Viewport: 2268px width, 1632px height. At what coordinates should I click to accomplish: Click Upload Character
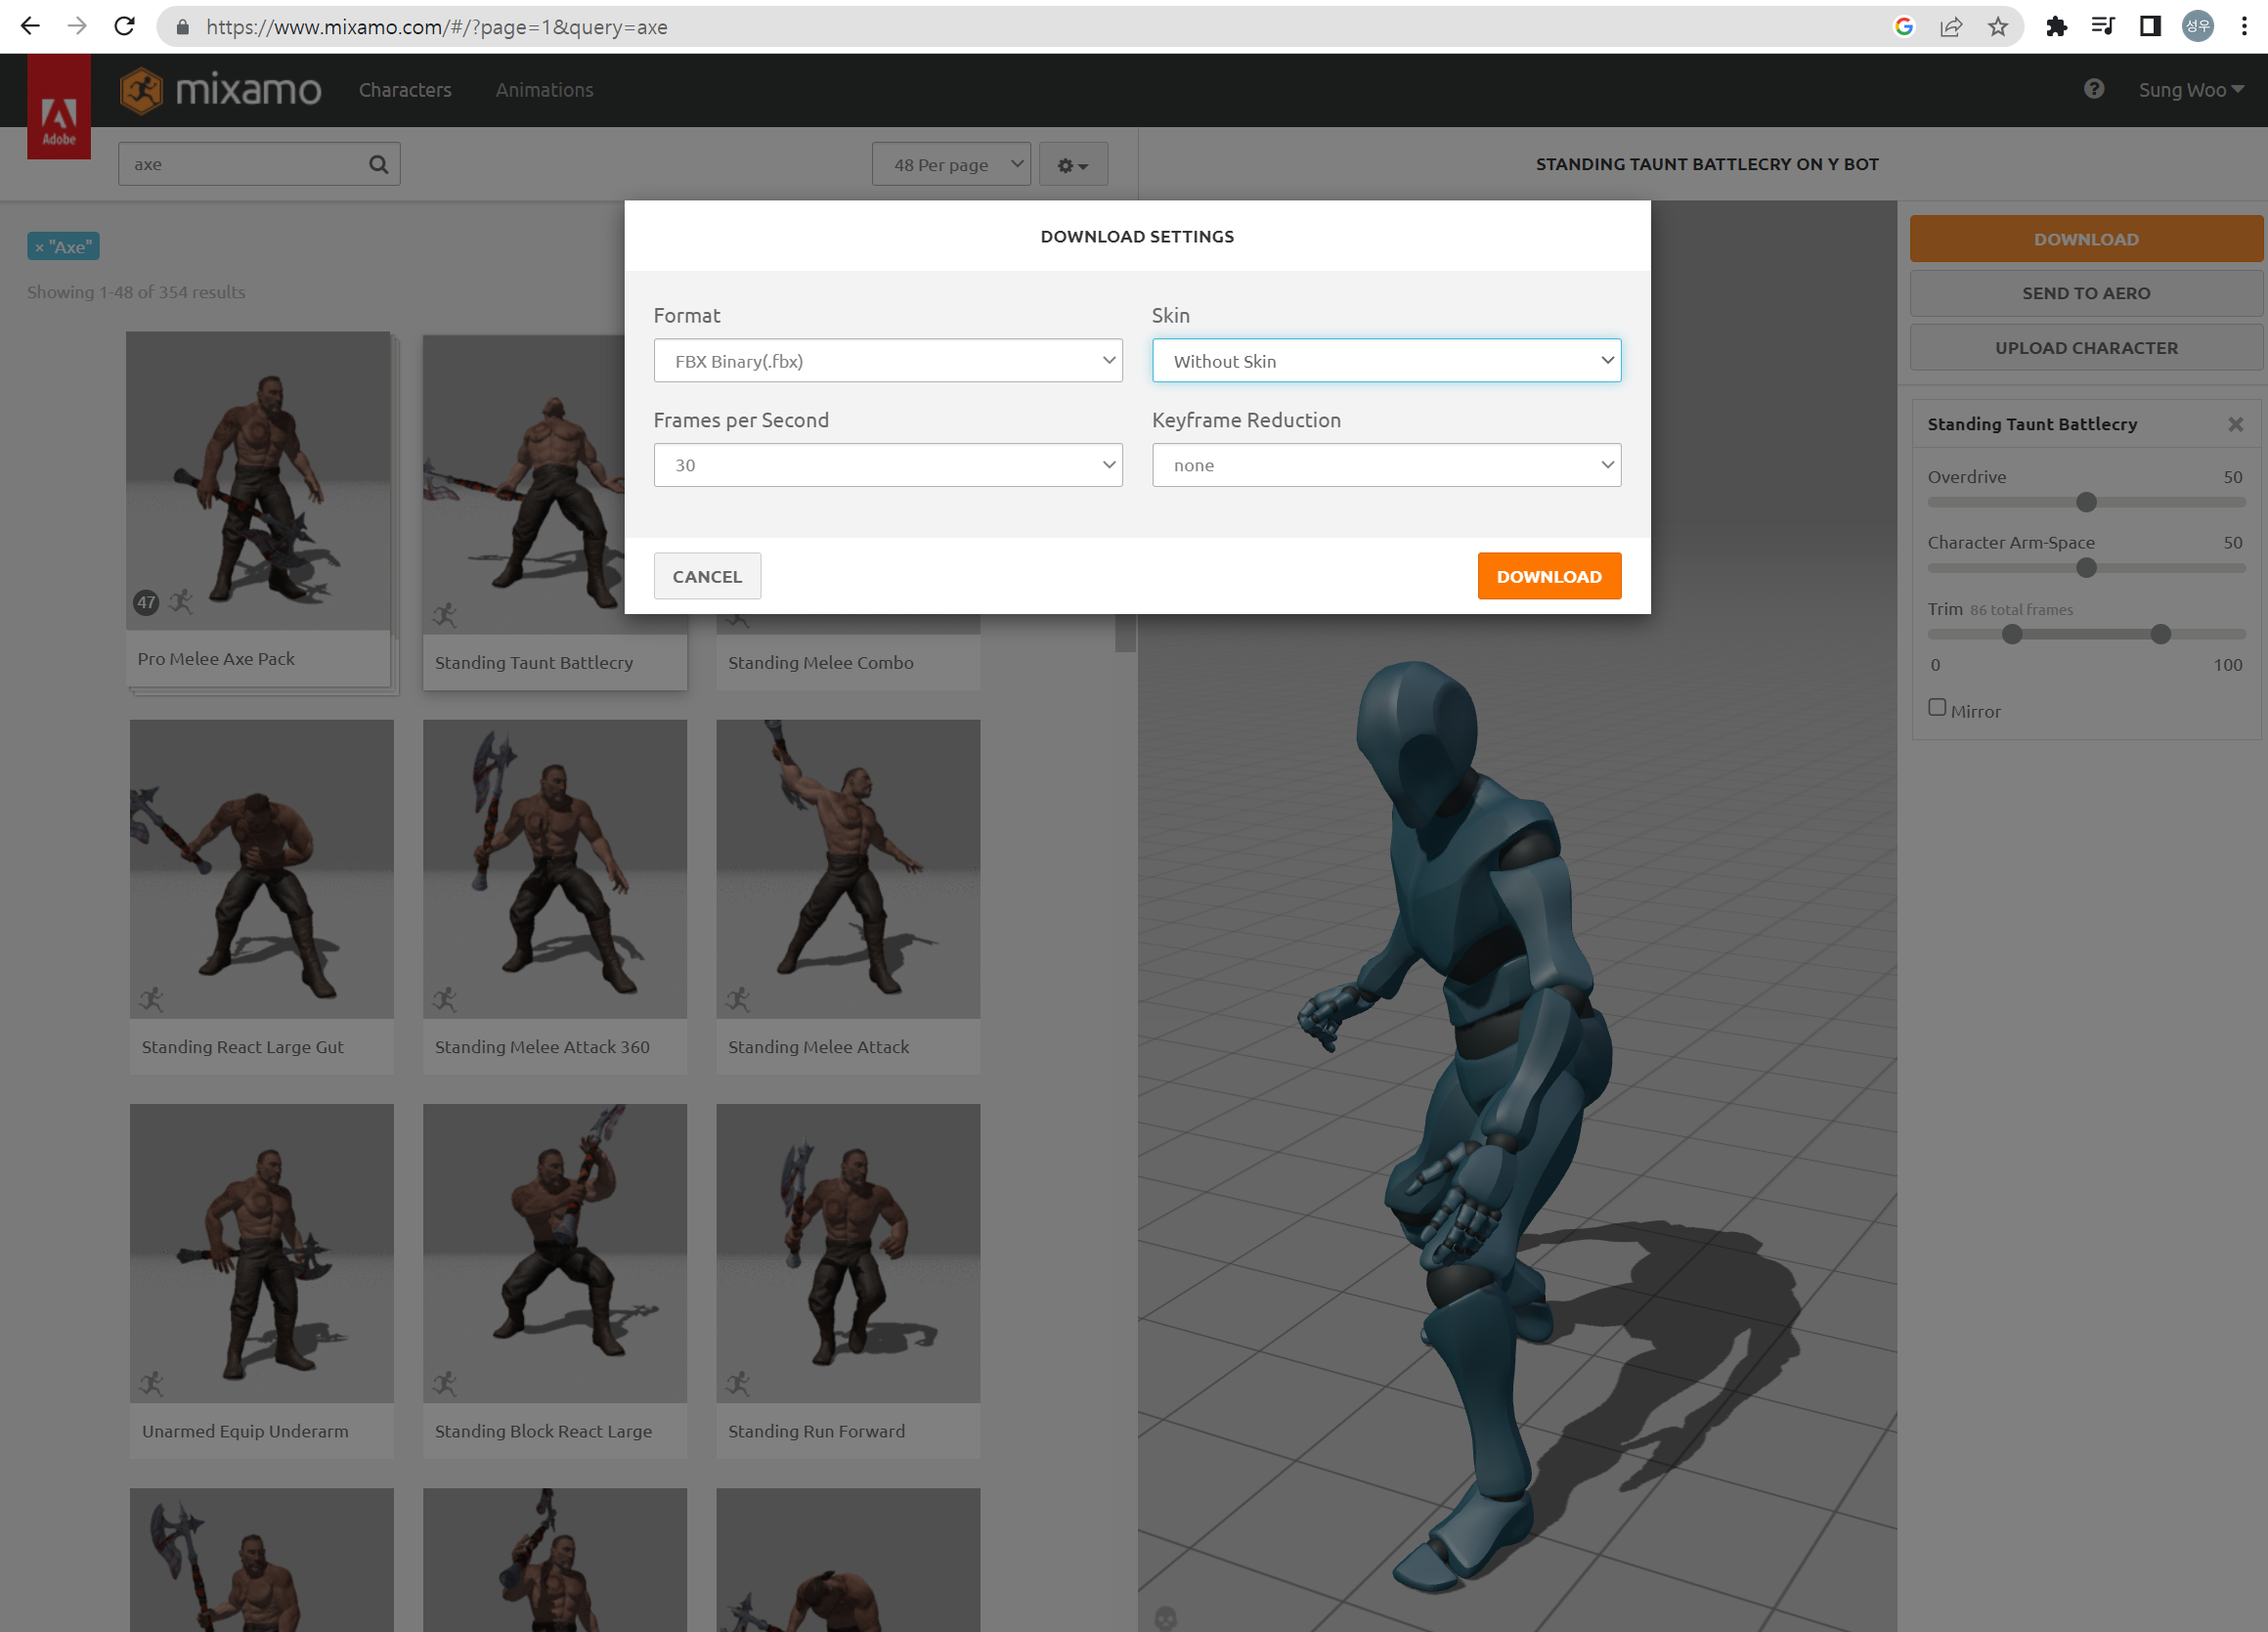tap(2086, 348)
